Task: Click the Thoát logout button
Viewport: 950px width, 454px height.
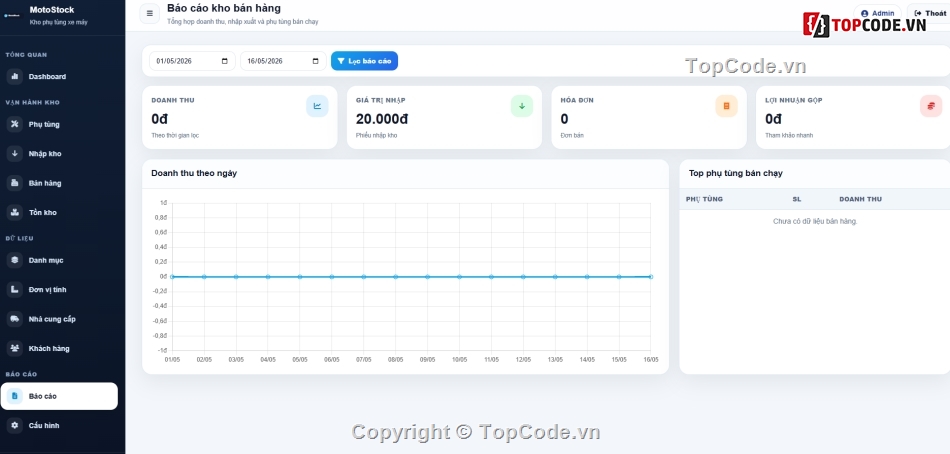Action: point(930,13)
